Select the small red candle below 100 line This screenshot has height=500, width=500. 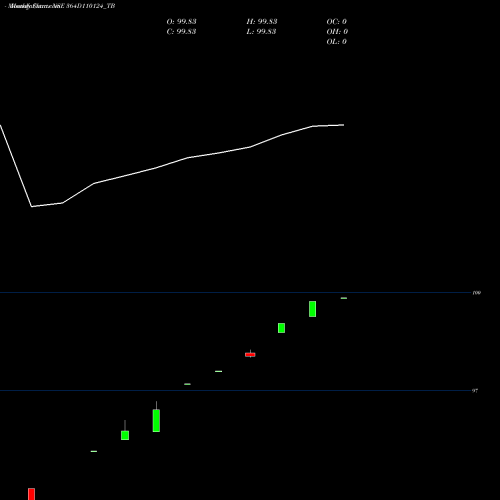coord(250,354)
